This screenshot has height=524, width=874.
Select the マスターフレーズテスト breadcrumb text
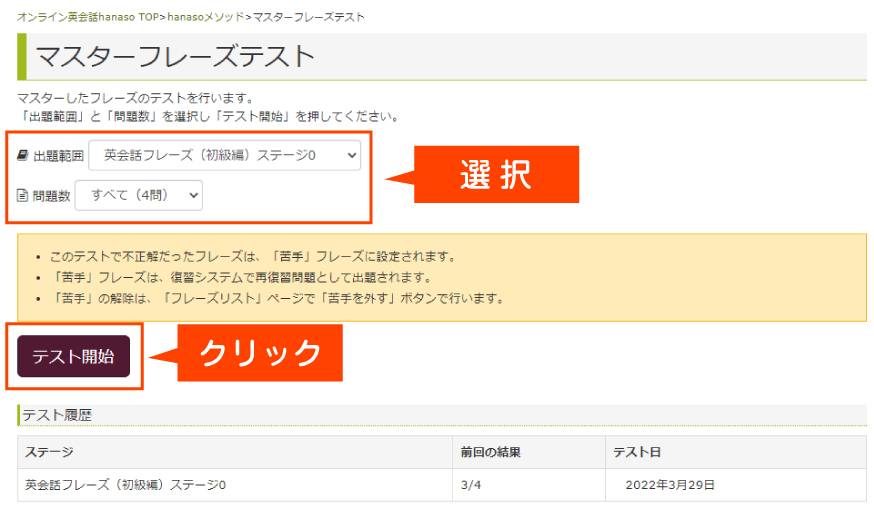(309, 17)
